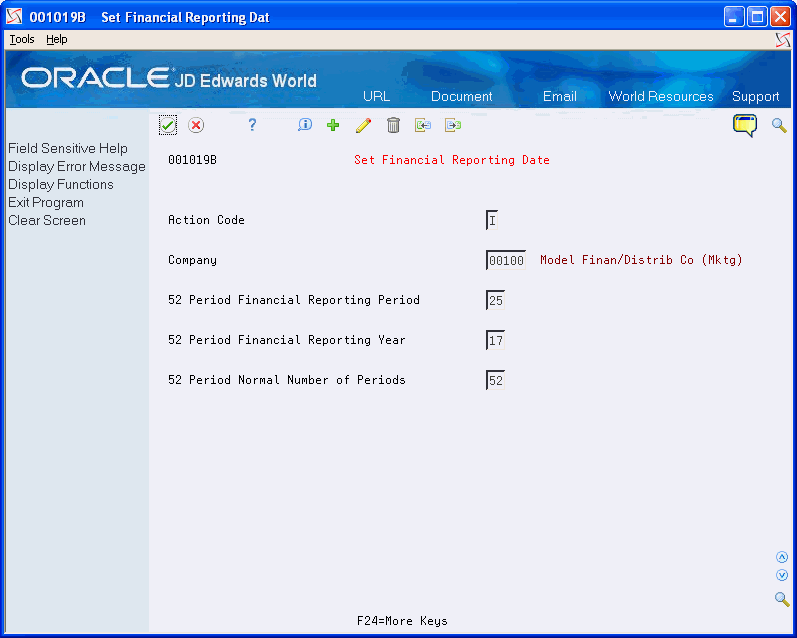Screen dimensions: 797x638
Task: Focus the Financial Reporting Year field
Action: click(496, 340)
